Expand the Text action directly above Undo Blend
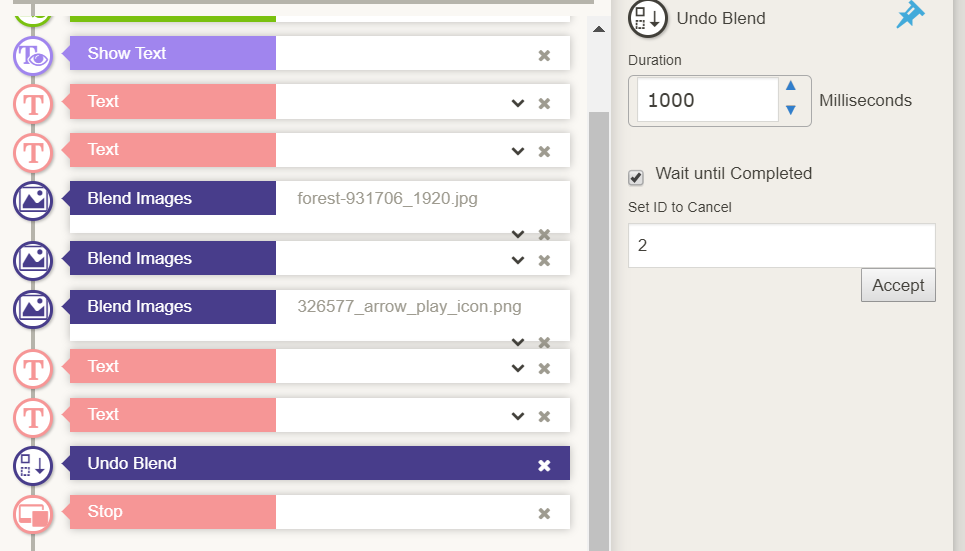 coord(518,416)
